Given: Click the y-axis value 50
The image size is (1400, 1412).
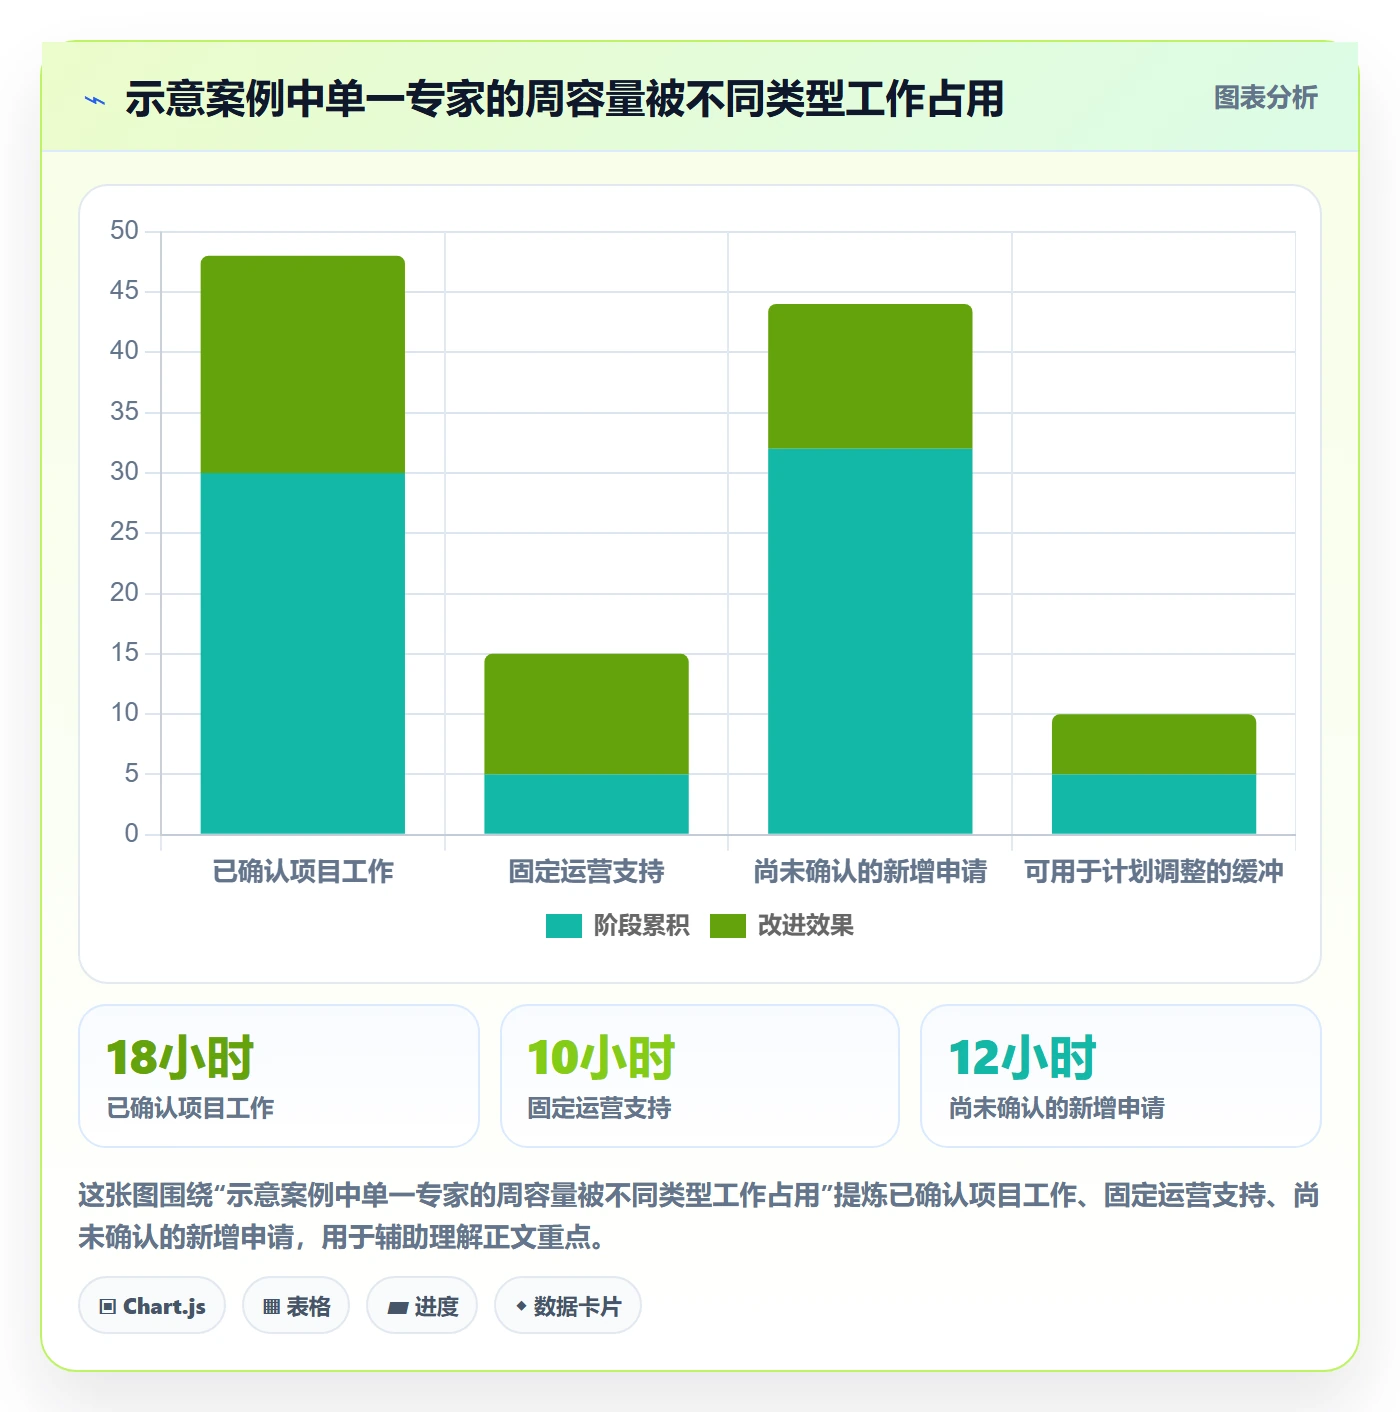Looking at the screenshot, I should click(124, 231).
